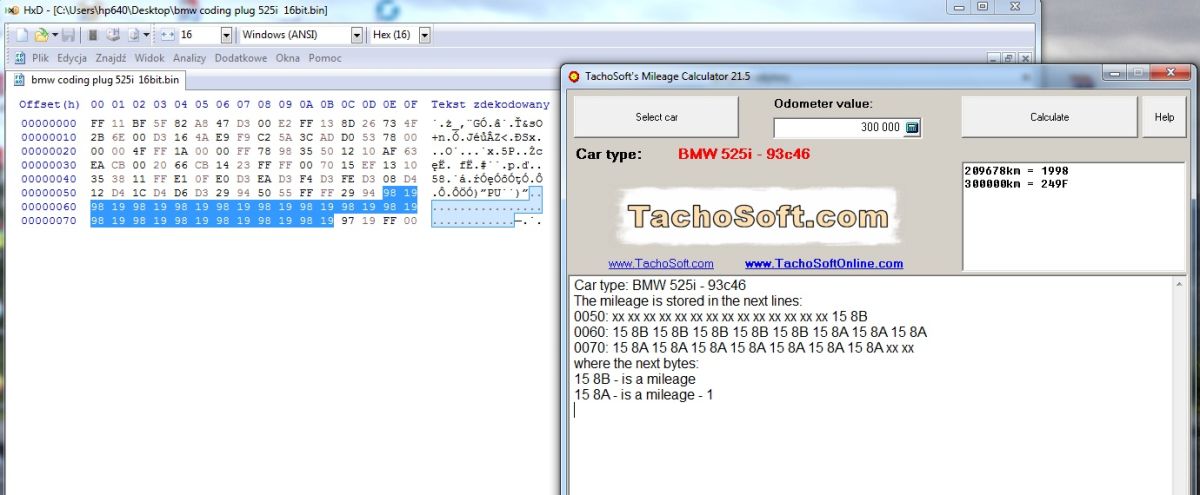This screenshot has width=1200, height=495.
Task: Open the Widok menu
Action: 149,58
